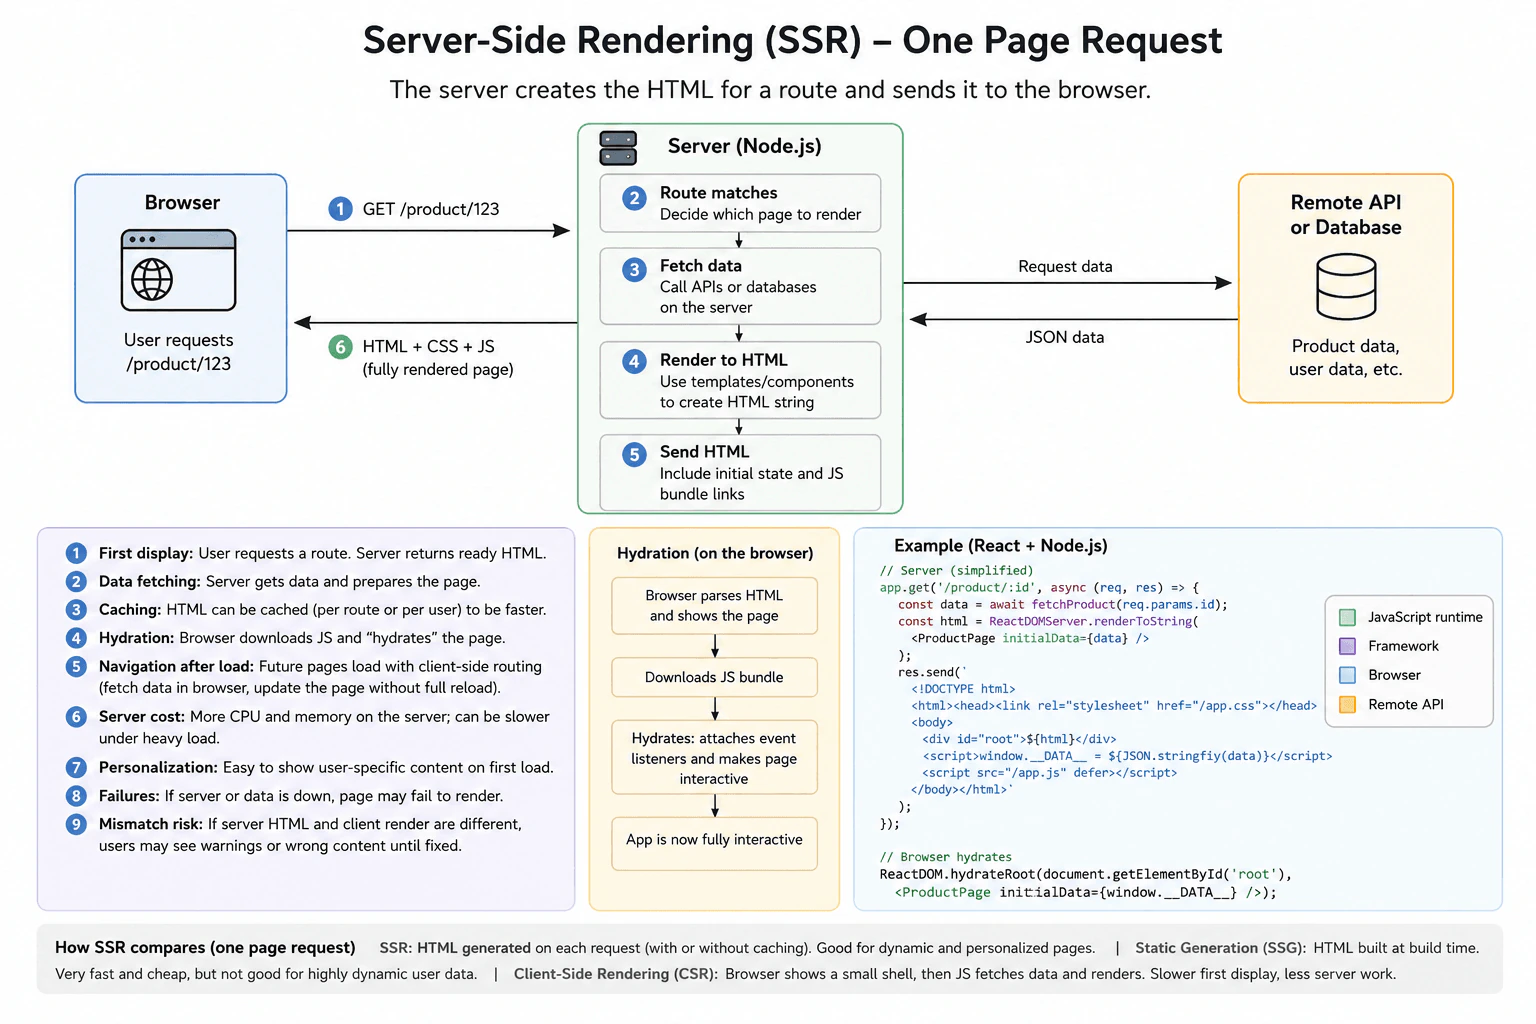The height and width of the screenshot is (1024, 1536).
Task: Click the '// Server (simplified)' code comment
Action: point(956,570)
